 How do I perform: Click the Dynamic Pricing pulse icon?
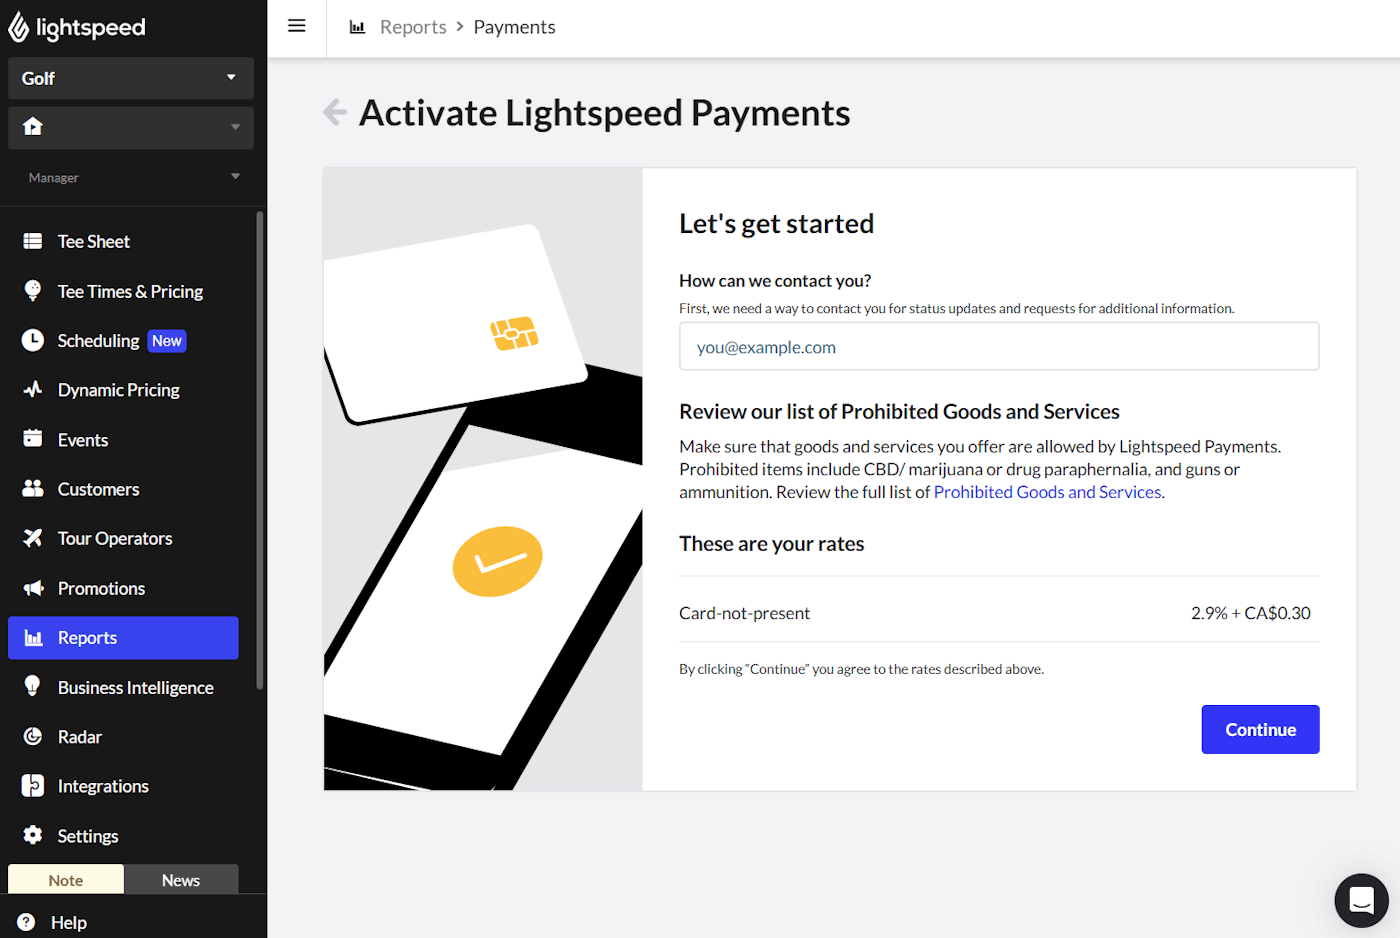coord(33,390)
